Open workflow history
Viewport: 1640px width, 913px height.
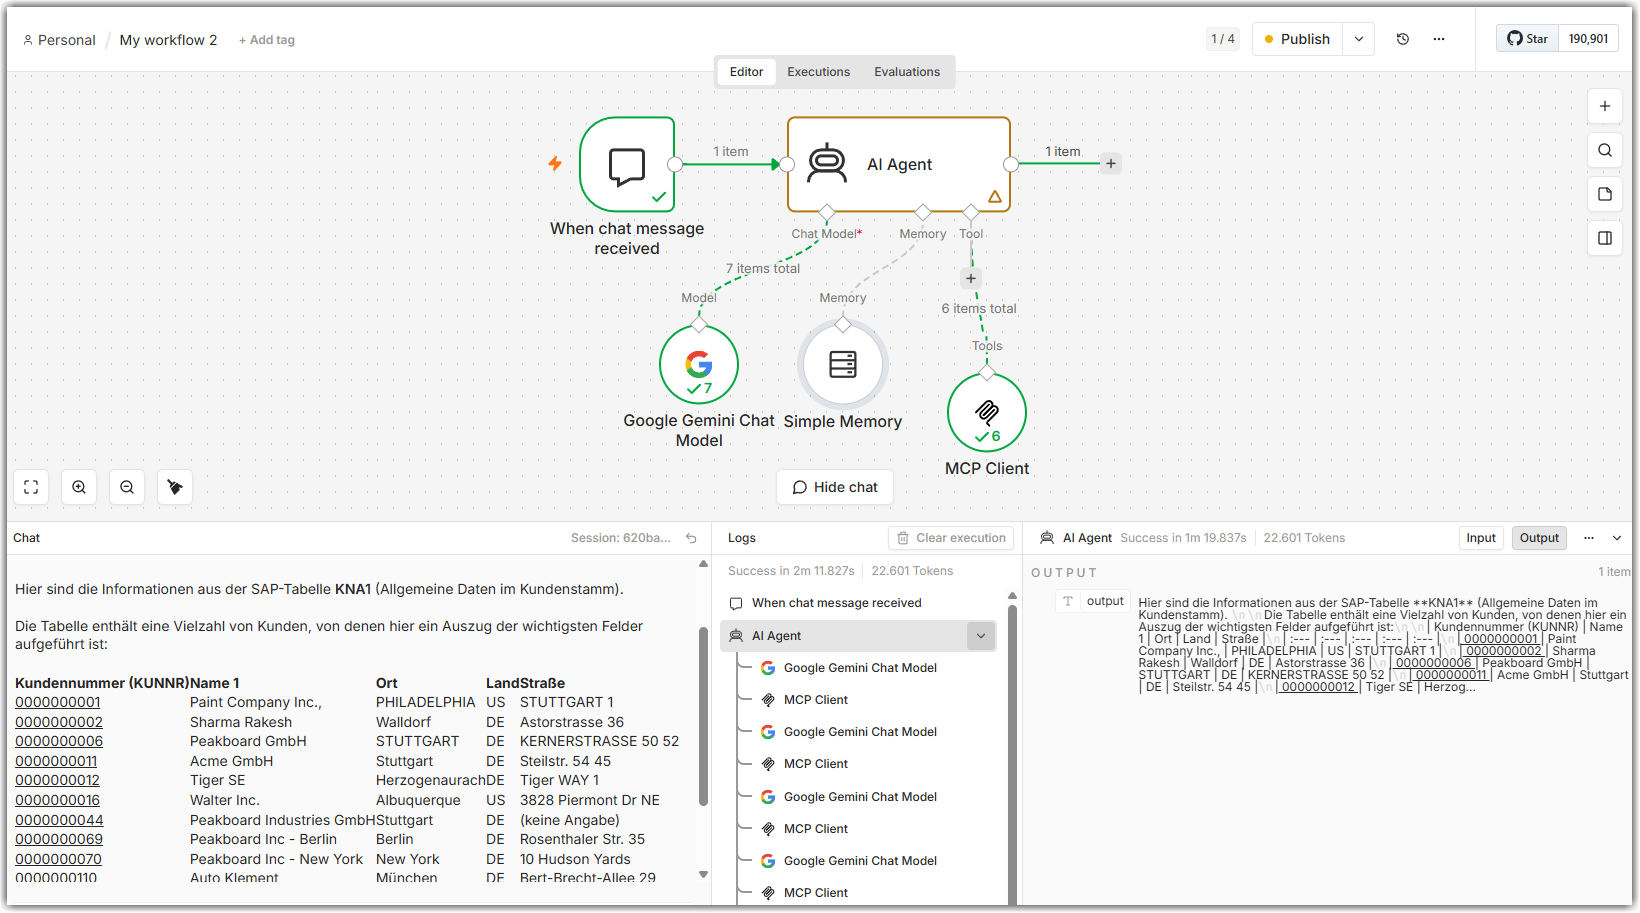(1403, 39)
